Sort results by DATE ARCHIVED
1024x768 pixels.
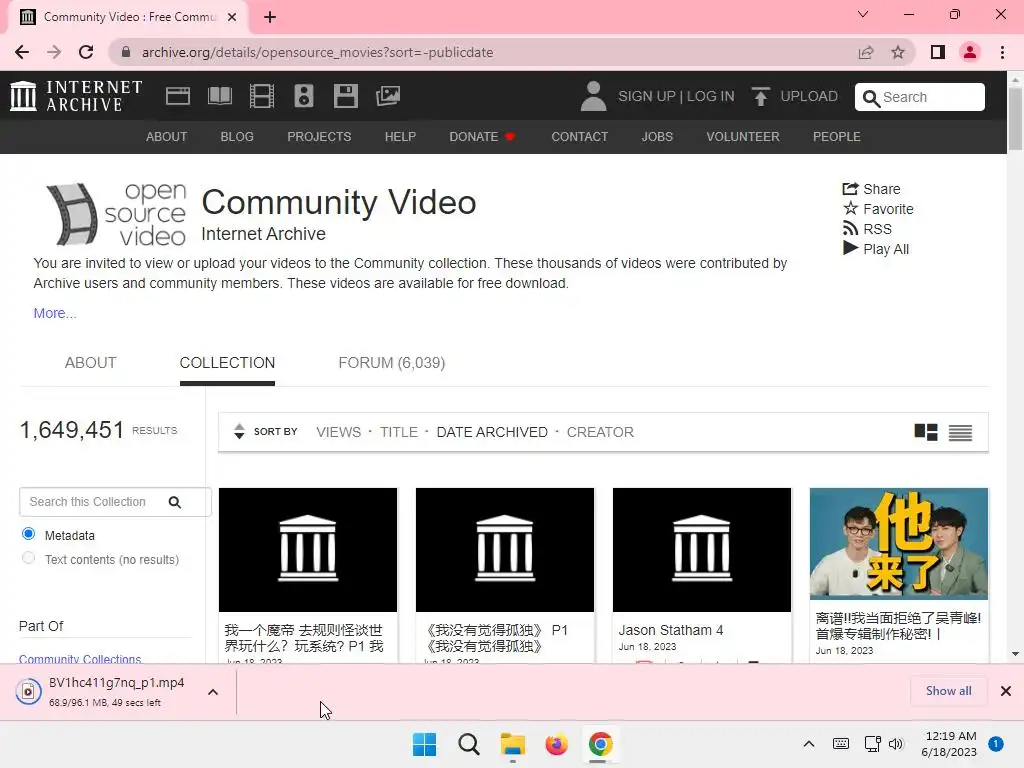492,432
